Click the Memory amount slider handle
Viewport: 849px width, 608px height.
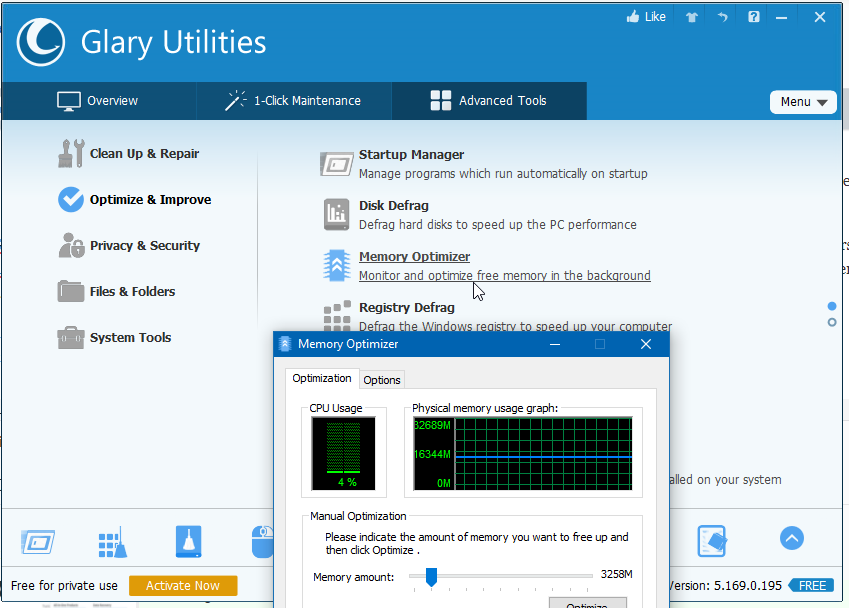pyautogui.click(x=431, y=577)
